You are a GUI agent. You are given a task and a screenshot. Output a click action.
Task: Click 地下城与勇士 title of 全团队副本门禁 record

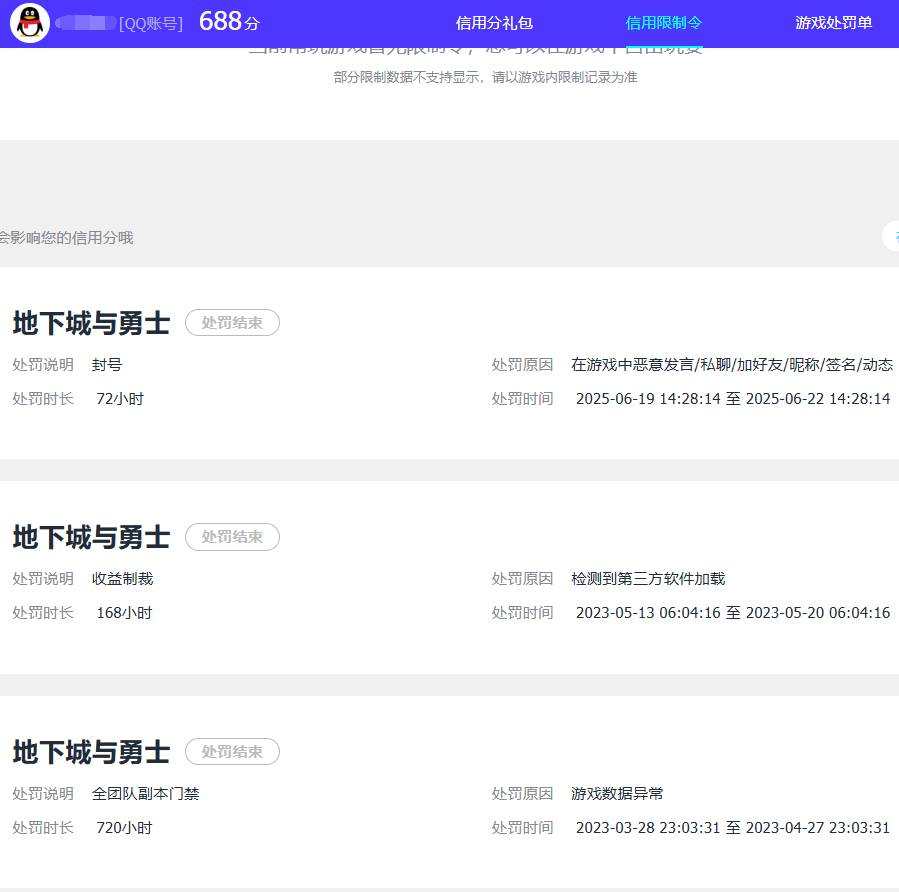coord(91,752)
